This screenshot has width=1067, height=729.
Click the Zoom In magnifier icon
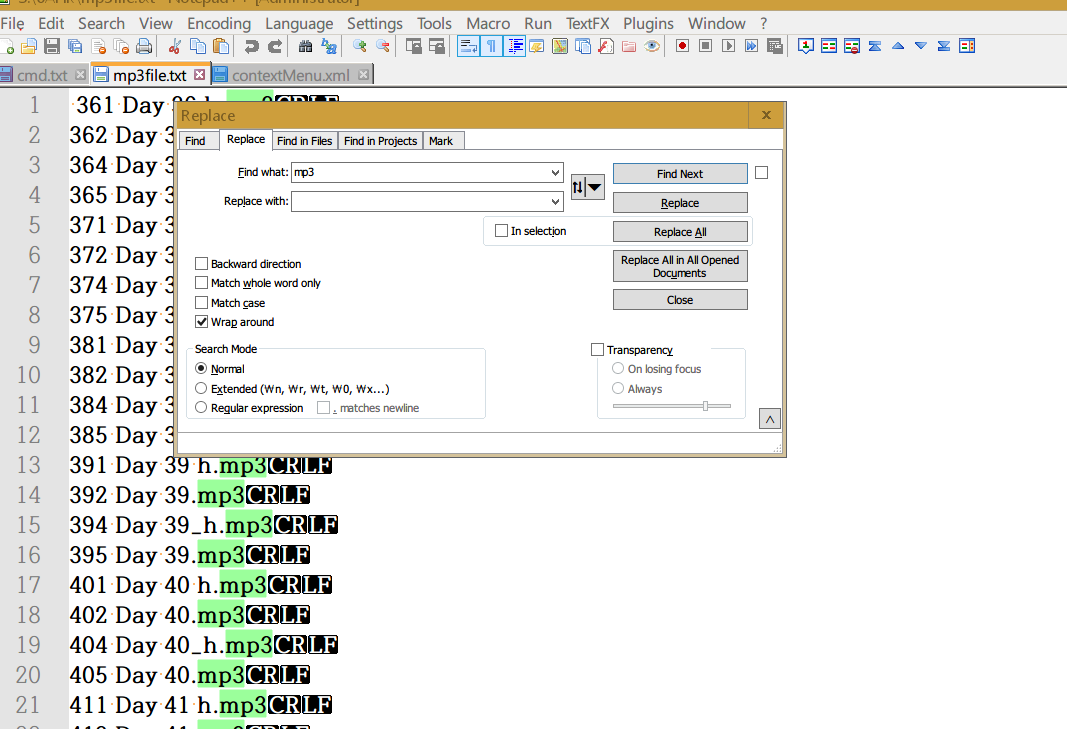(x=360, y=46)
